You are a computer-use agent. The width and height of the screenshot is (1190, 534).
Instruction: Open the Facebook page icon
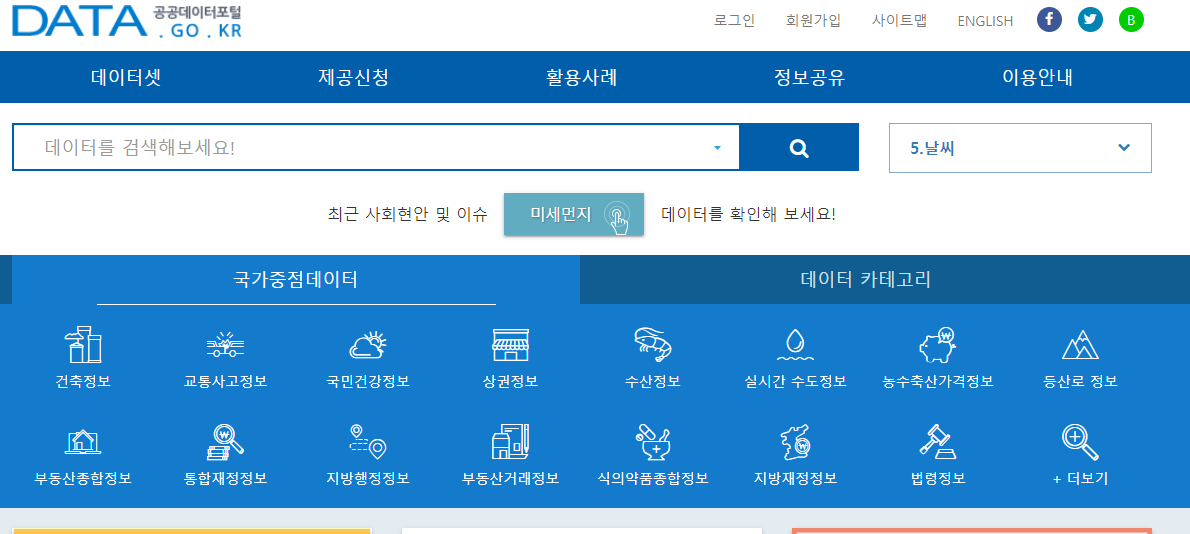click(x=1049, y=20)
